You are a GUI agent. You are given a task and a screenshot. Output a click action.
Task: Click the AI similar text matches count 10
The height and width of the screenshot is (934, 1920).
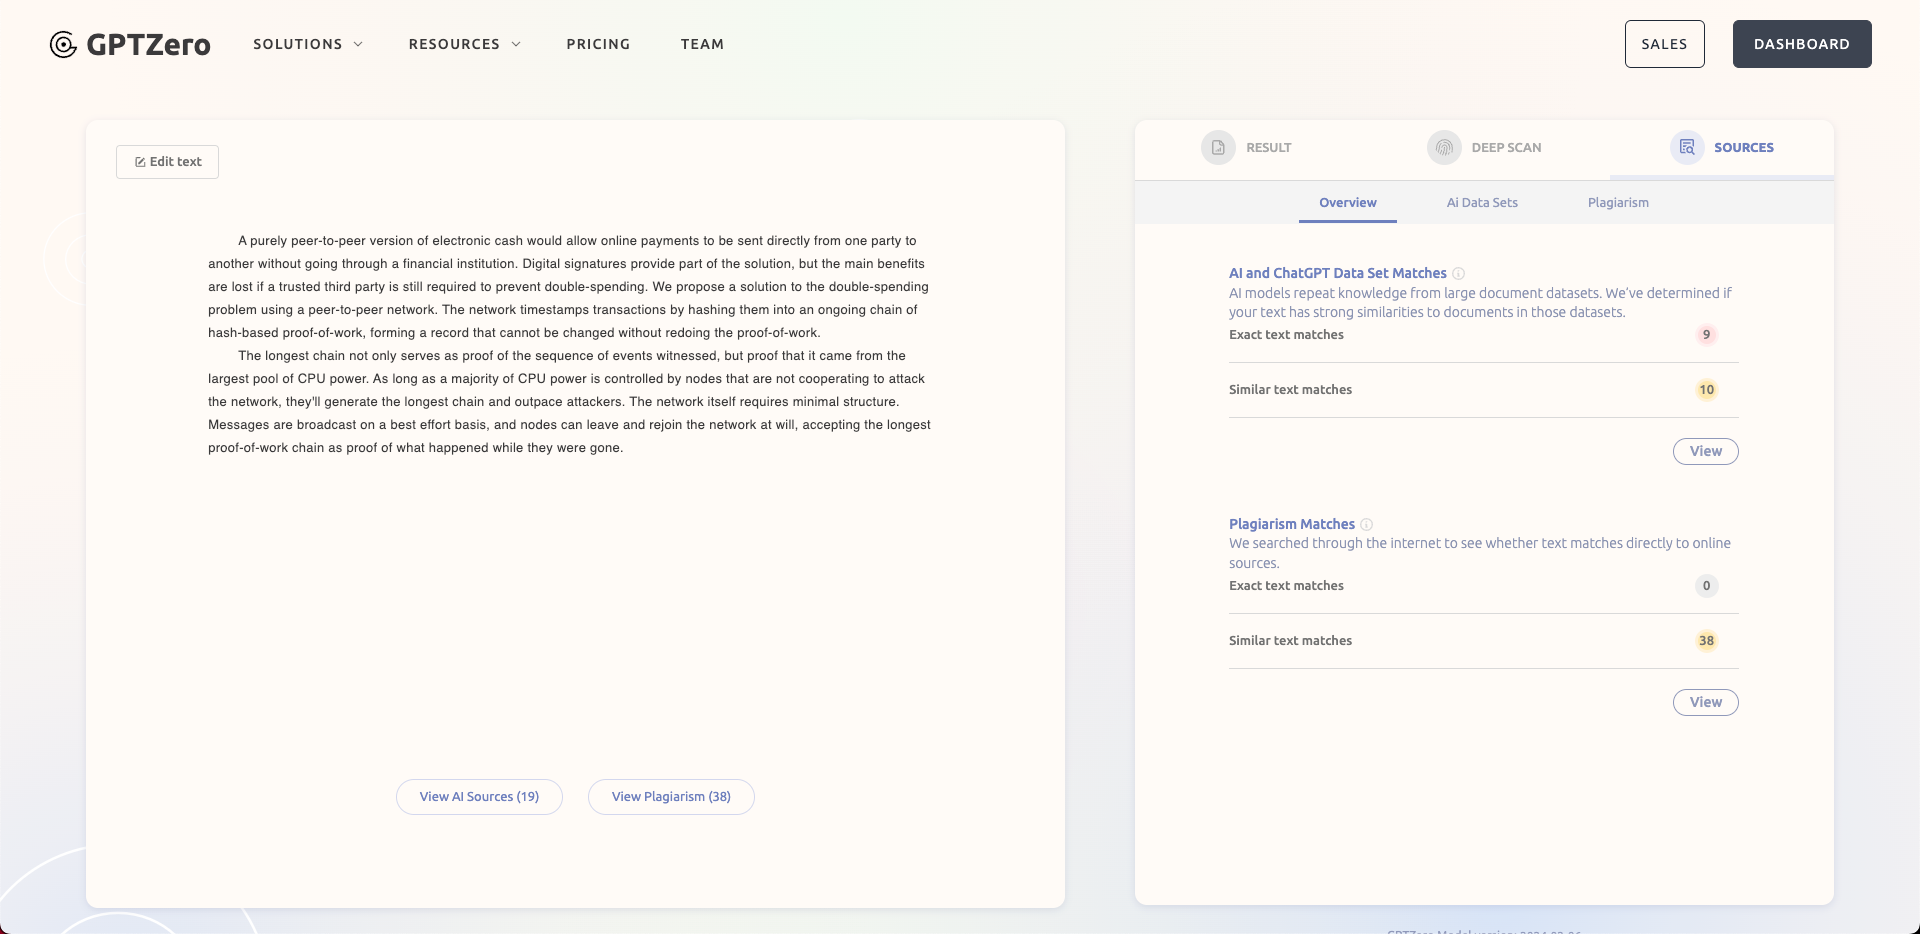[x=1707, y=390]
